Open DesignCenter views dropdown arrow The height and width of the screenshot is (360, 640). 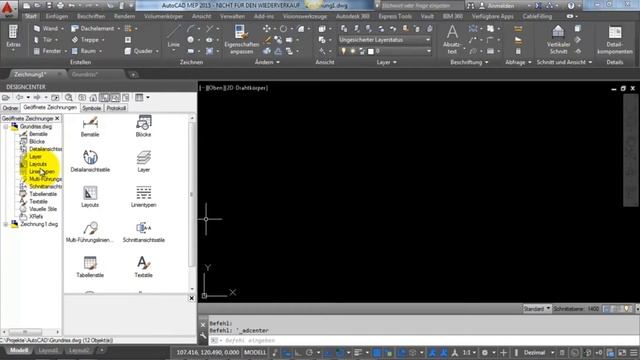148,98
